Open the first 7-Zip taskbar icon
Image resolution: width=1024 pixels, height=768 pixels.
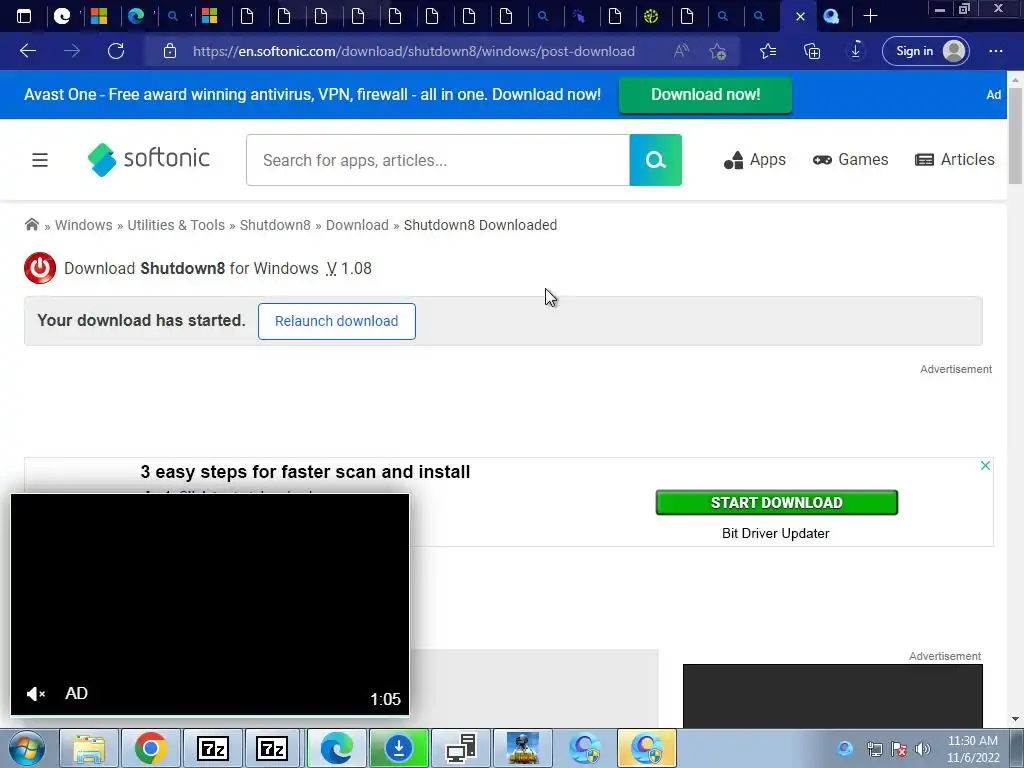click(x=213, y=748)
